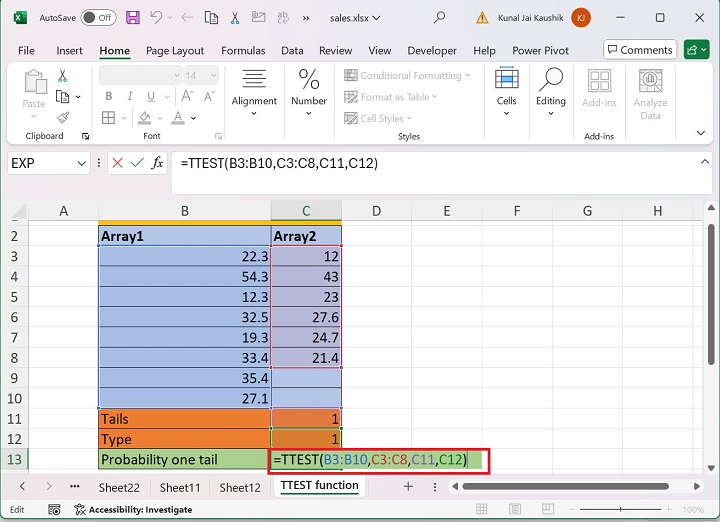
Task: Switch to the Sheet11 worksheet tab
Action: click(x=180, y=487)
